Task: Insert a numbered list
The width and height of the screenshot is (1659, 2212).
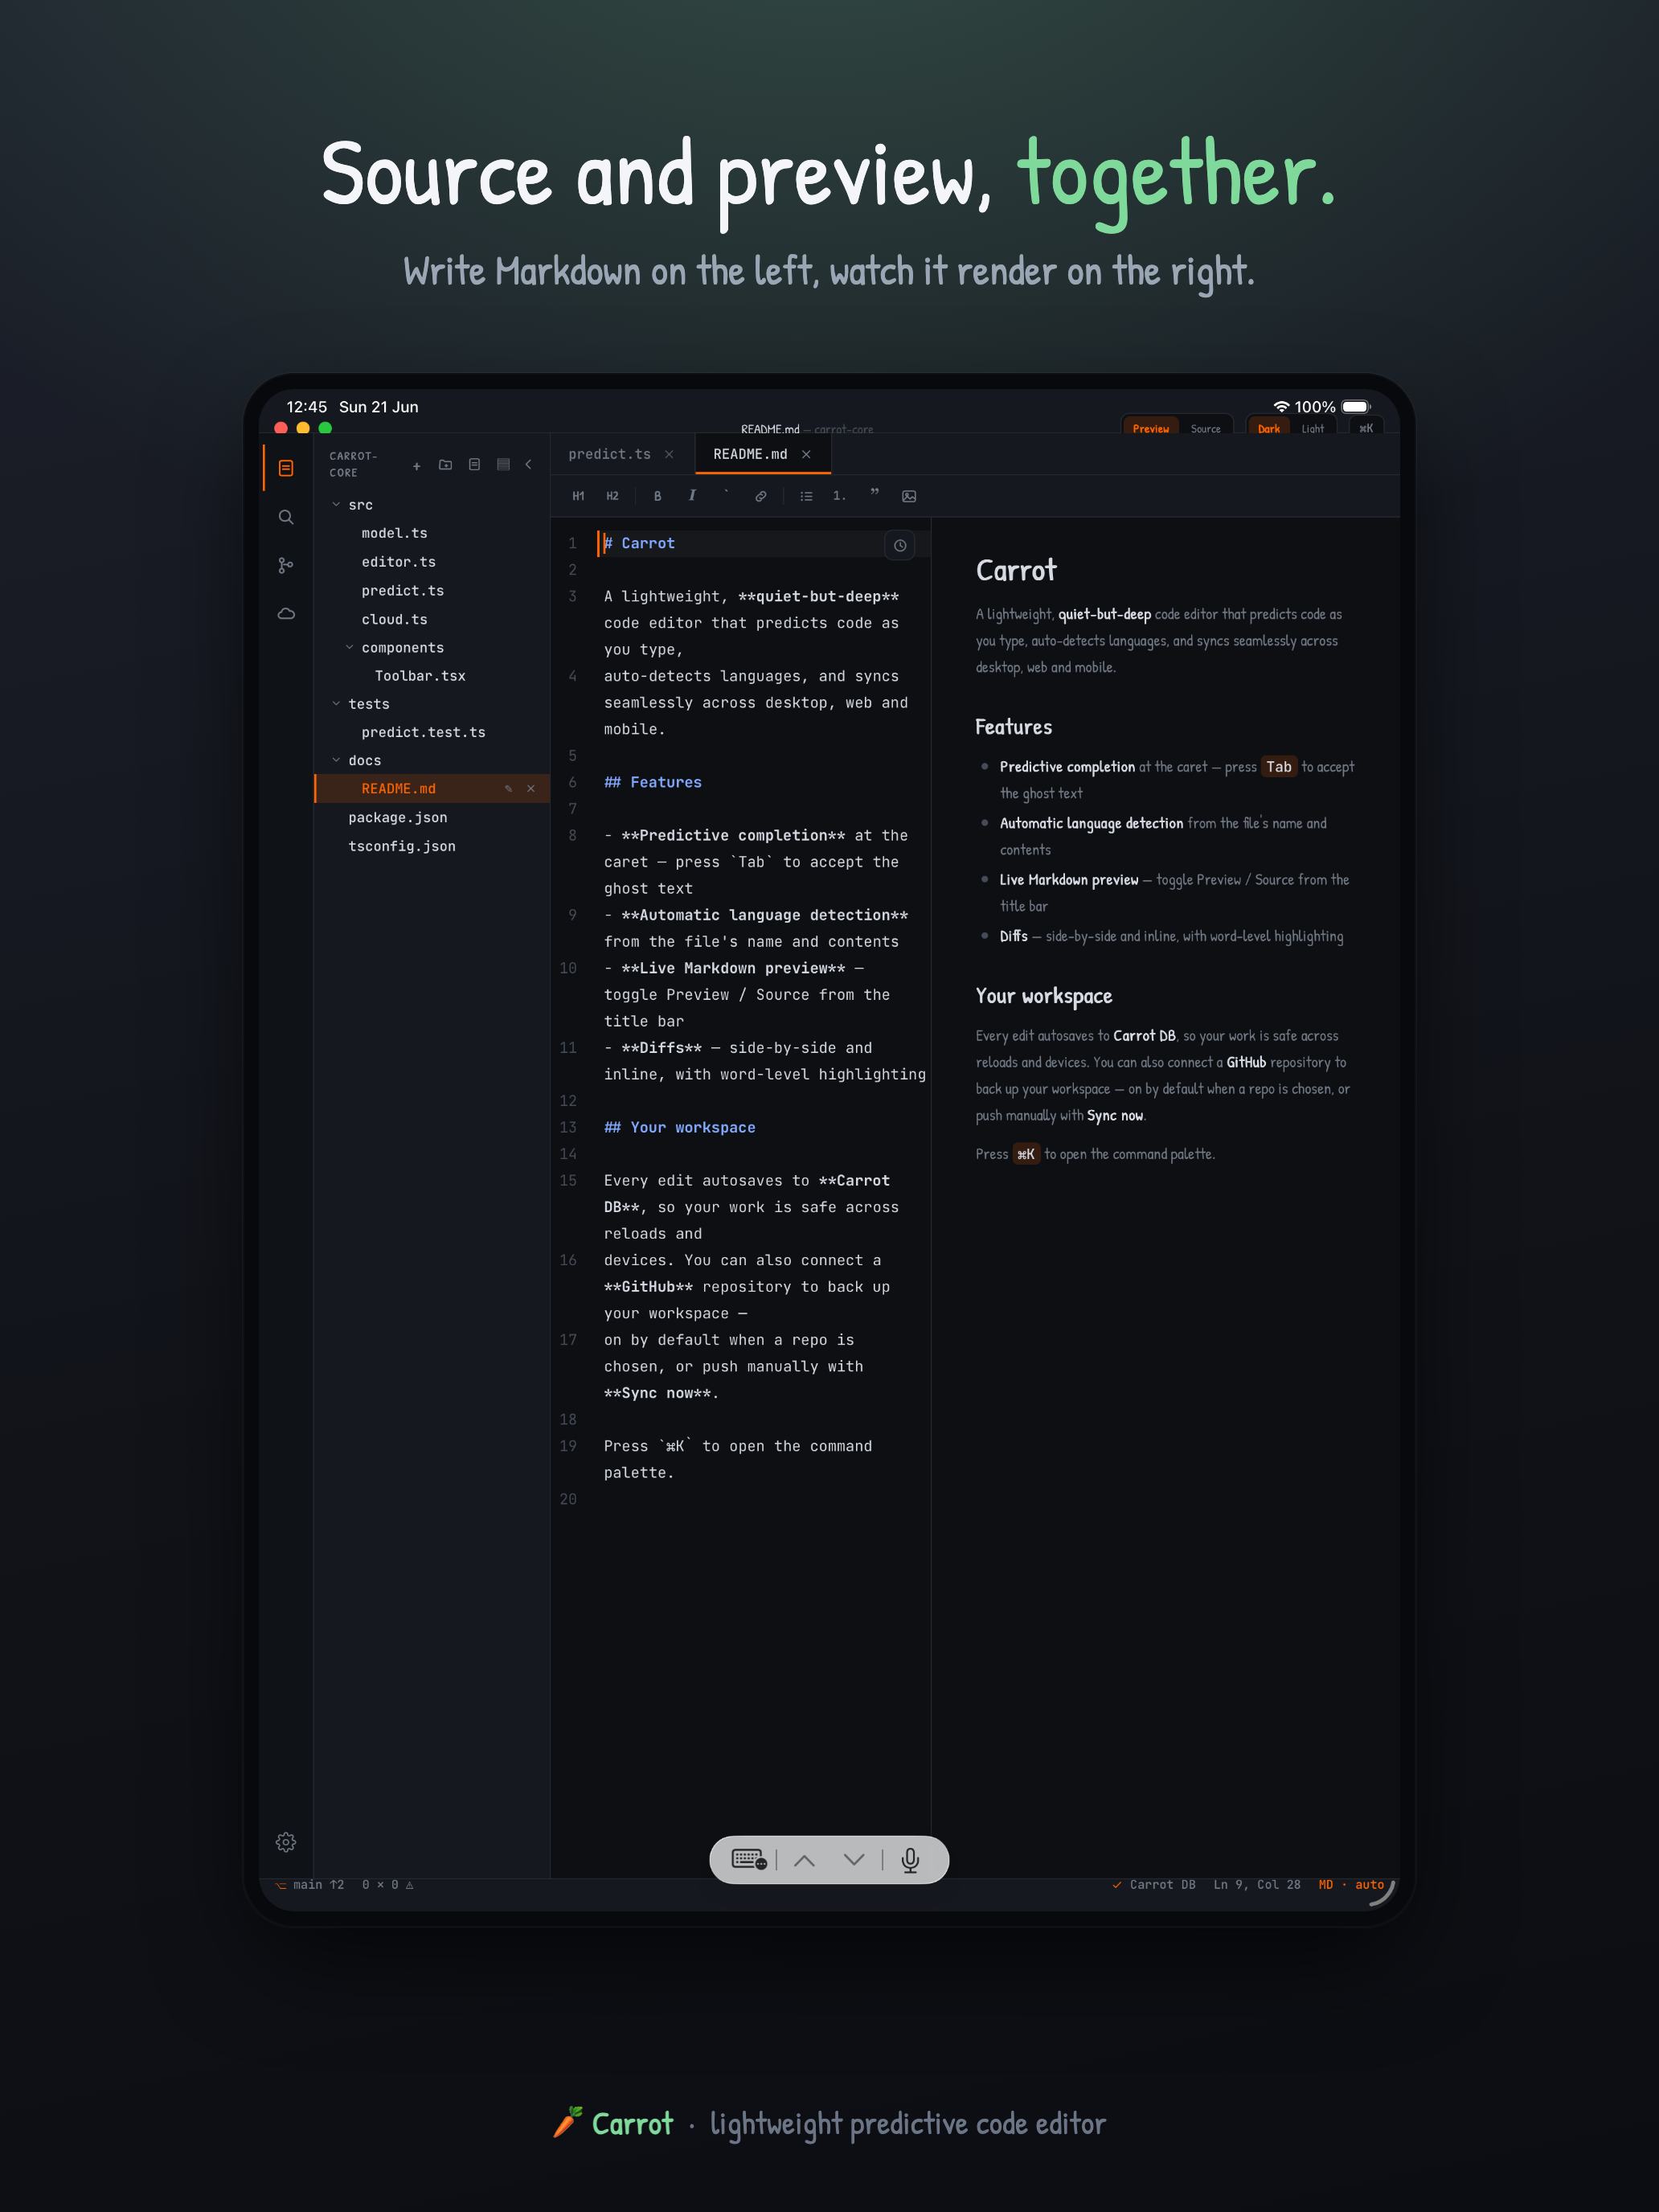Action: pyautogui.click(x=839, y=496)
